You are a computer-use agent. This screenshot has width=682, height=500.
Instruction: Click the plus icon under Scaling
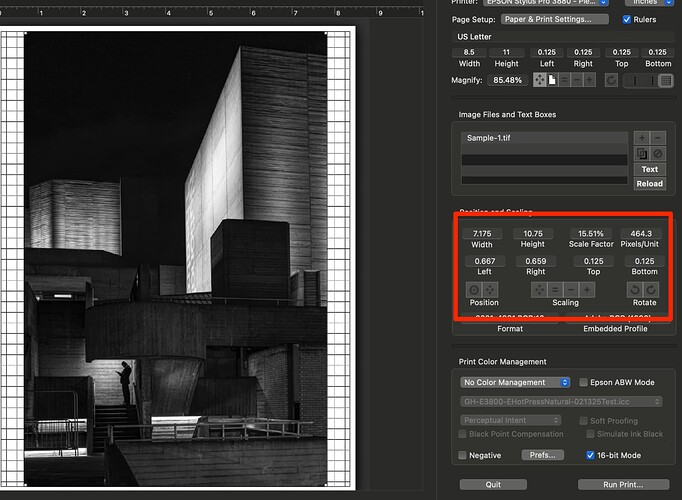587,290
